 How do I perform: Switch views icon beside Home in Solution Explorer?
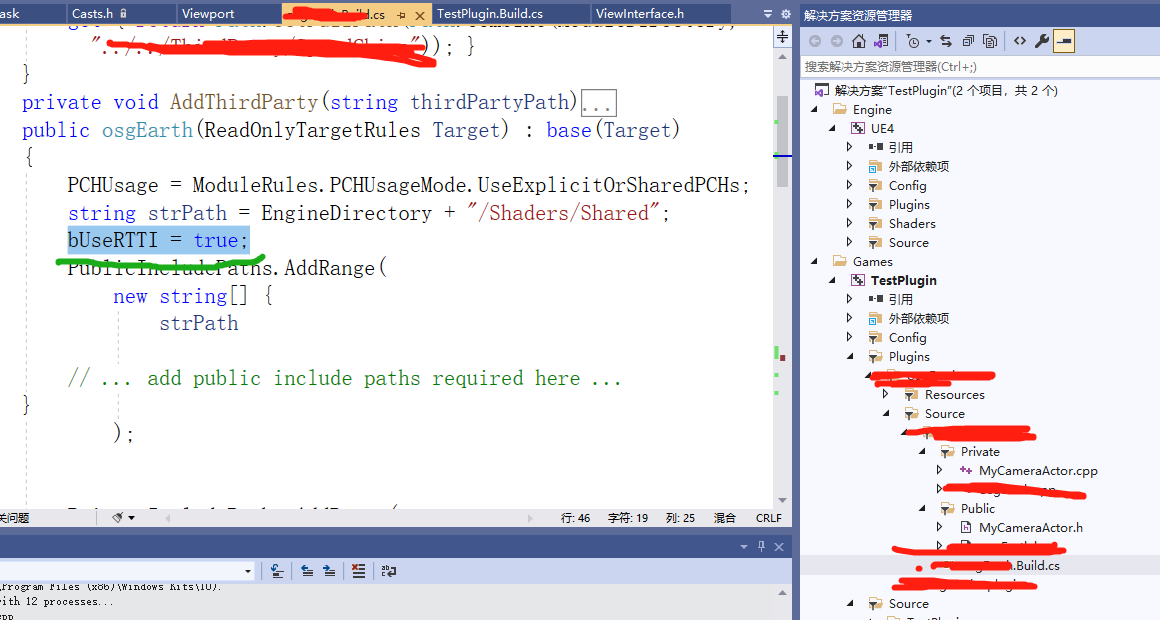[880, 41]
